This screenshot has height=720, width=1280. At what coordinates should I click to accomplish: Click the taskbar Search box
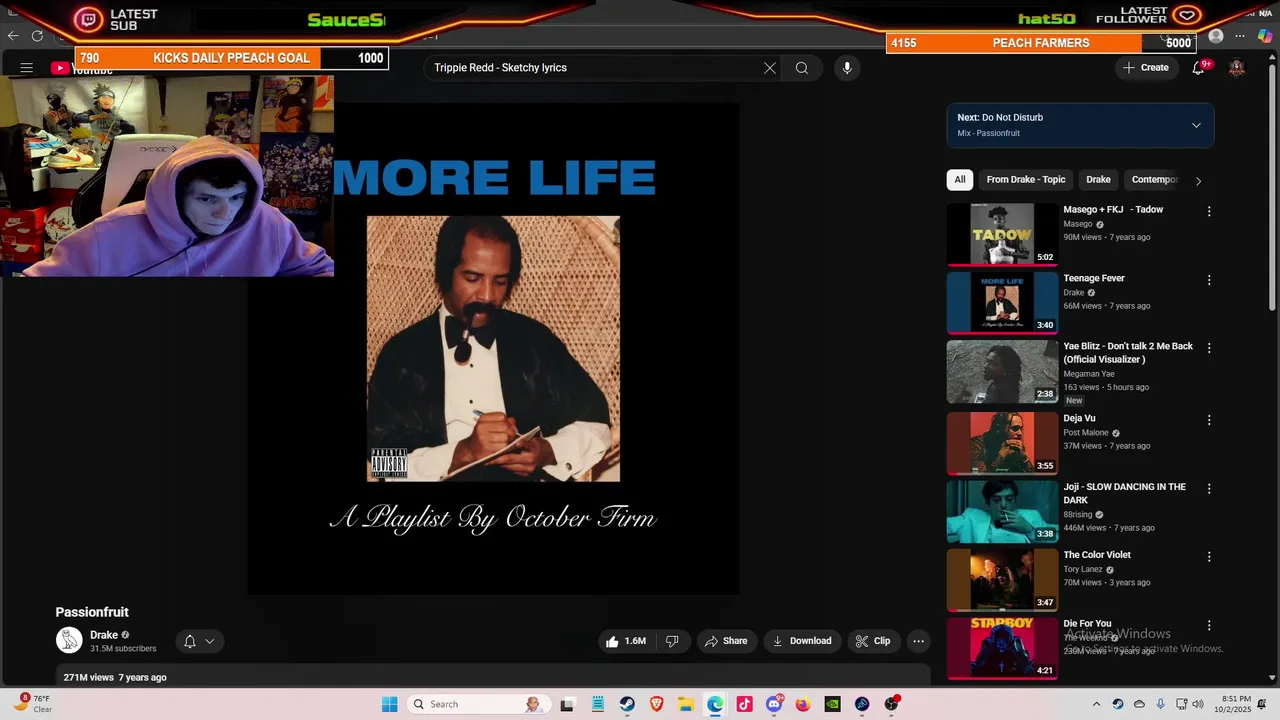(478, 704)
